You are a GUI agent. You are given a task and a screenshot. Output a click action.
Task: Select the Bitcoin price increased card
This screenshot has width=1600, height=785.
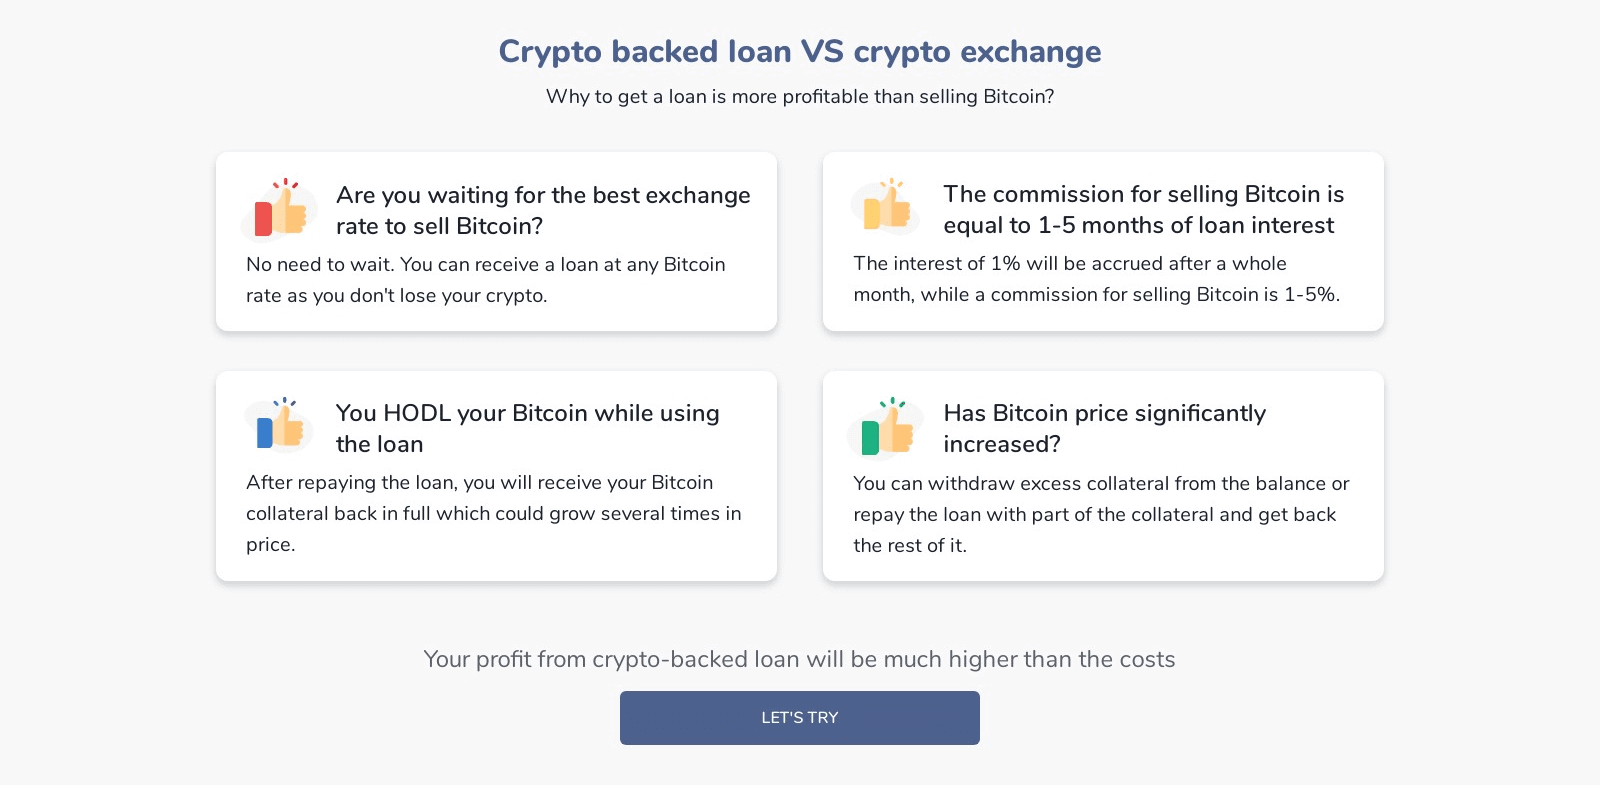coord(1103,476)
